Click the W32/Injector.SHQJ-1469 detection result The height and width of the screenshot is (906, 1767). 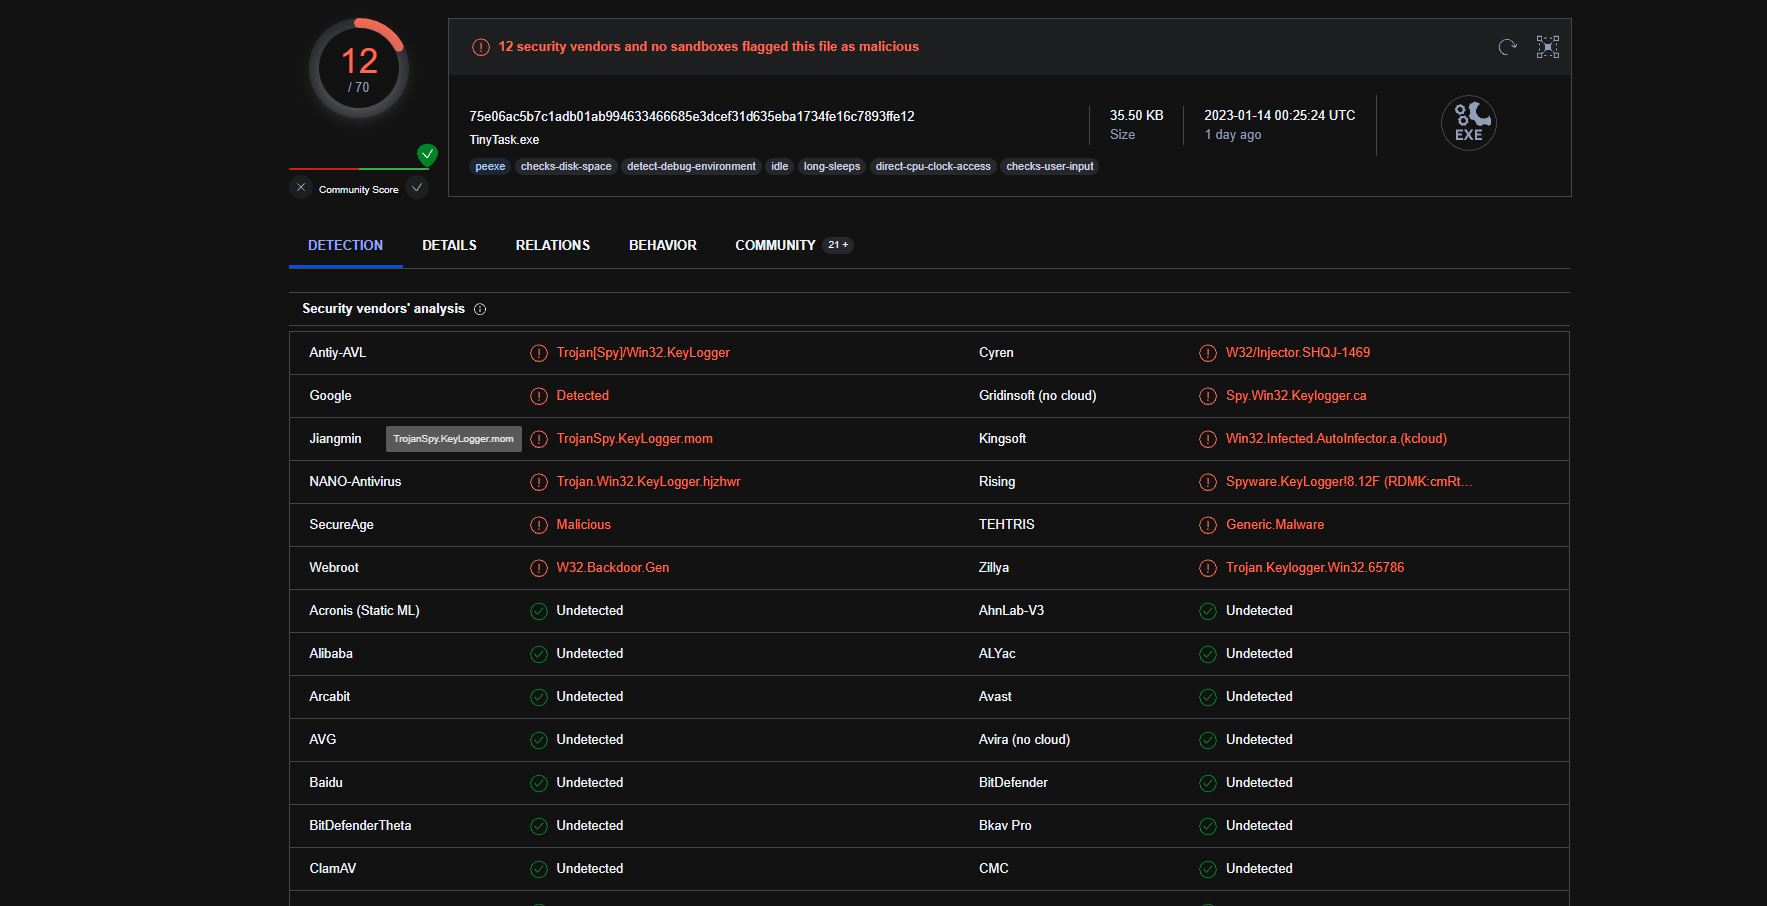coord(1298,353)
